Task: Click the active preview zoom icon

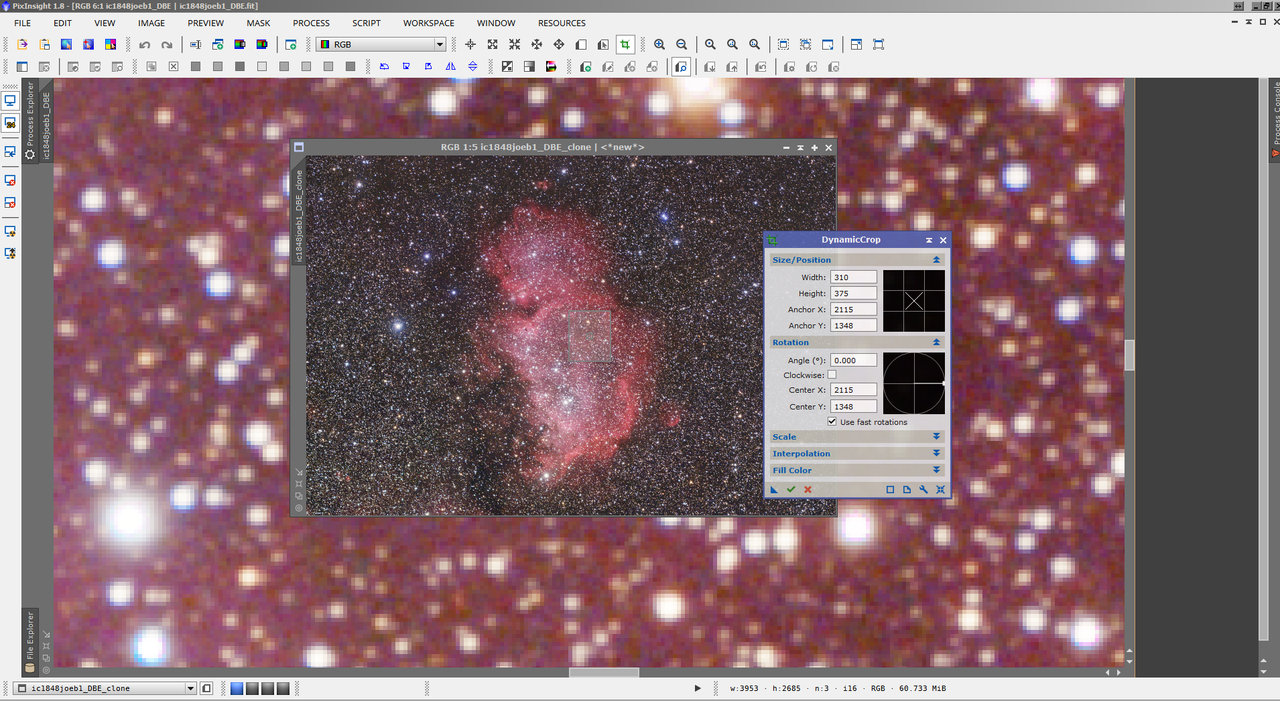Action: 681,67
